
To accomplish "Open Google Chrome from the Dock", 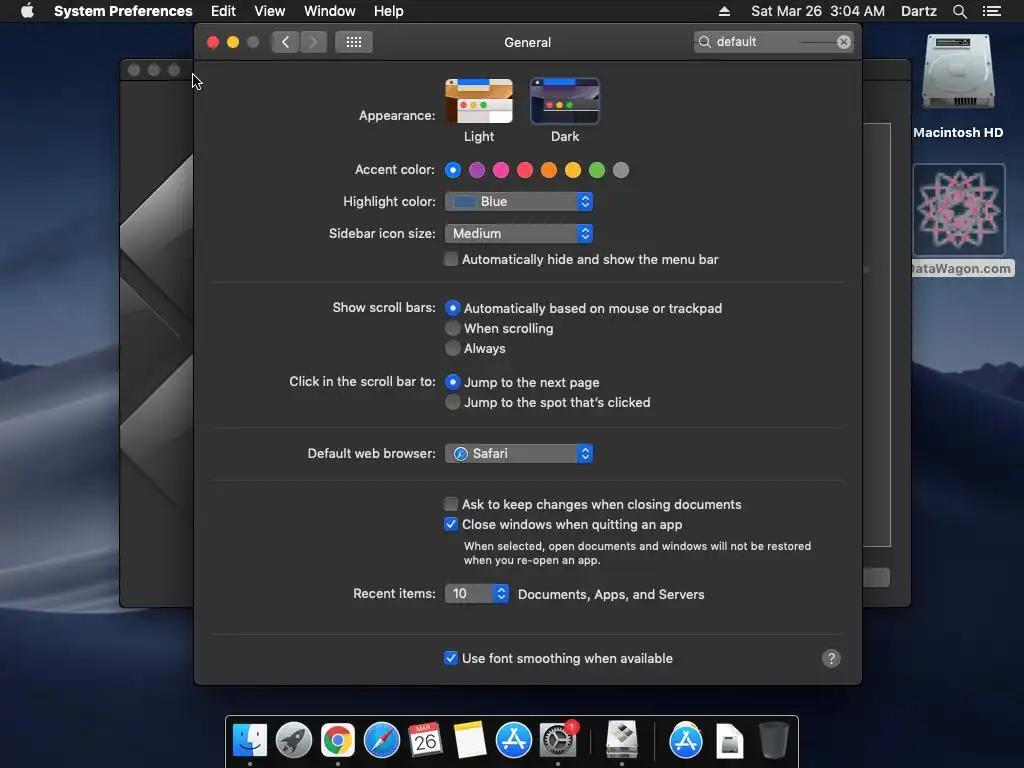I will point(338,741).
